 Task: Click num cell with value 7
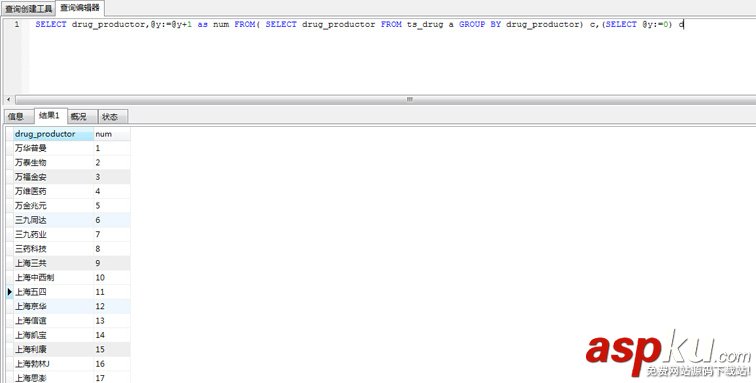point(112,234)
